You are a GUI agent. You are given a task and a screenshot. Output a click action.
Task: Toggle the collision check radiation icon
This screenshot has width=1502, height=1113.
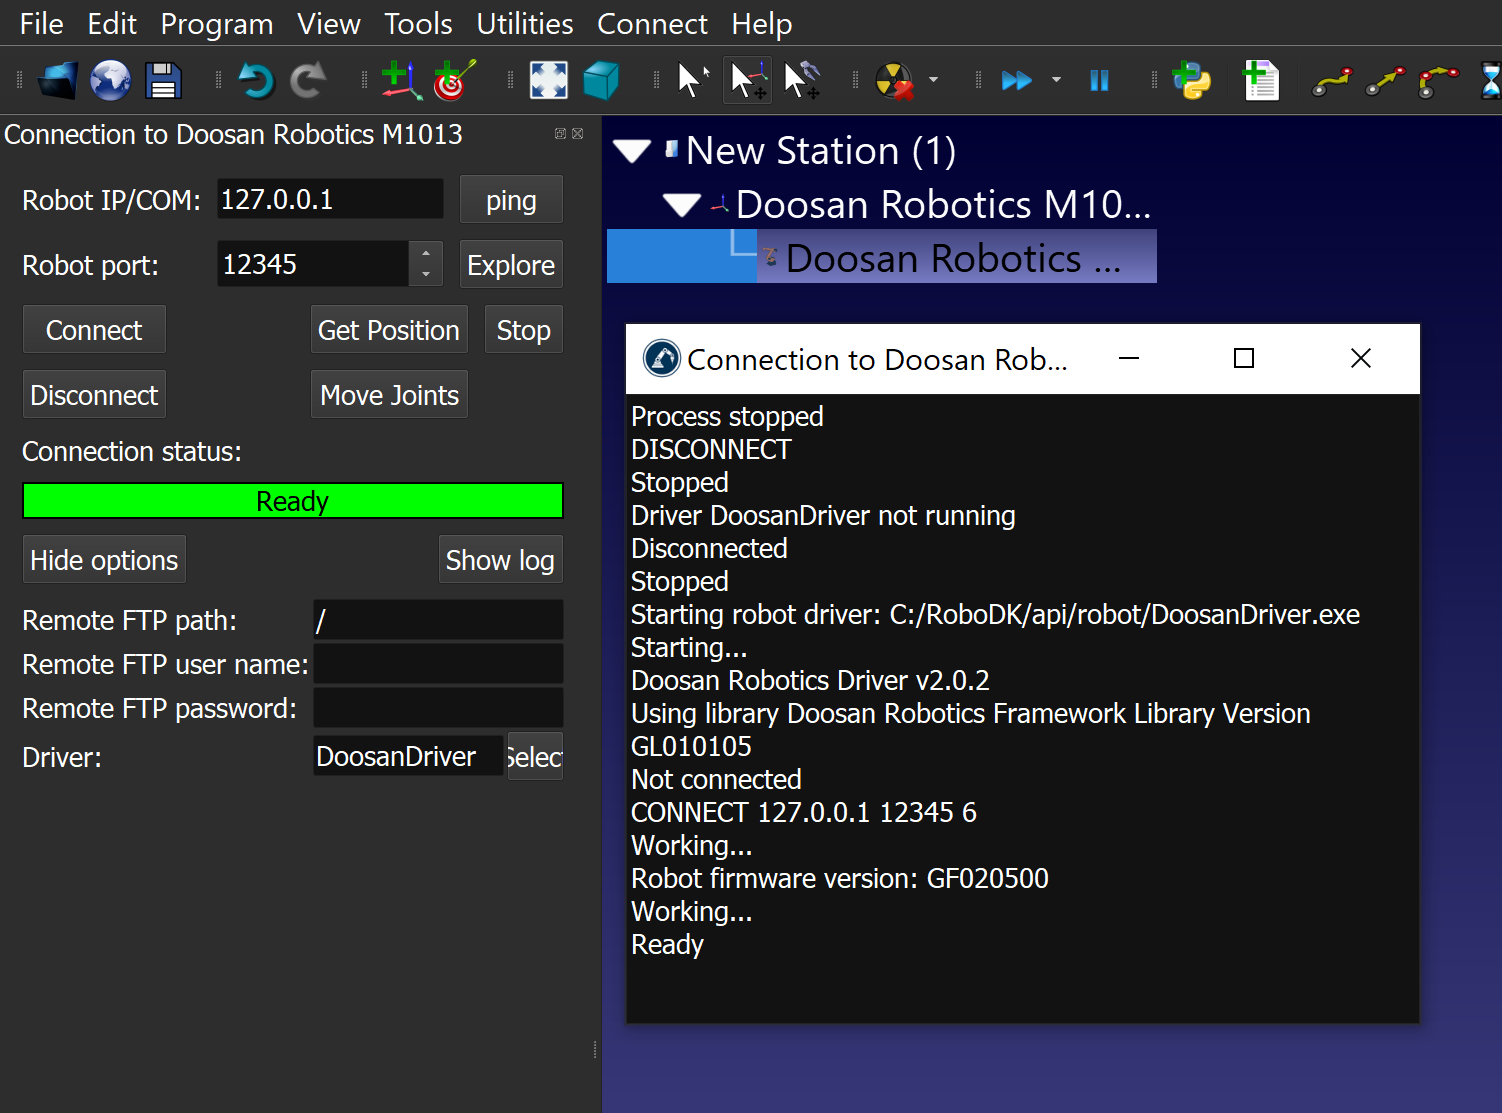[894, 80]
